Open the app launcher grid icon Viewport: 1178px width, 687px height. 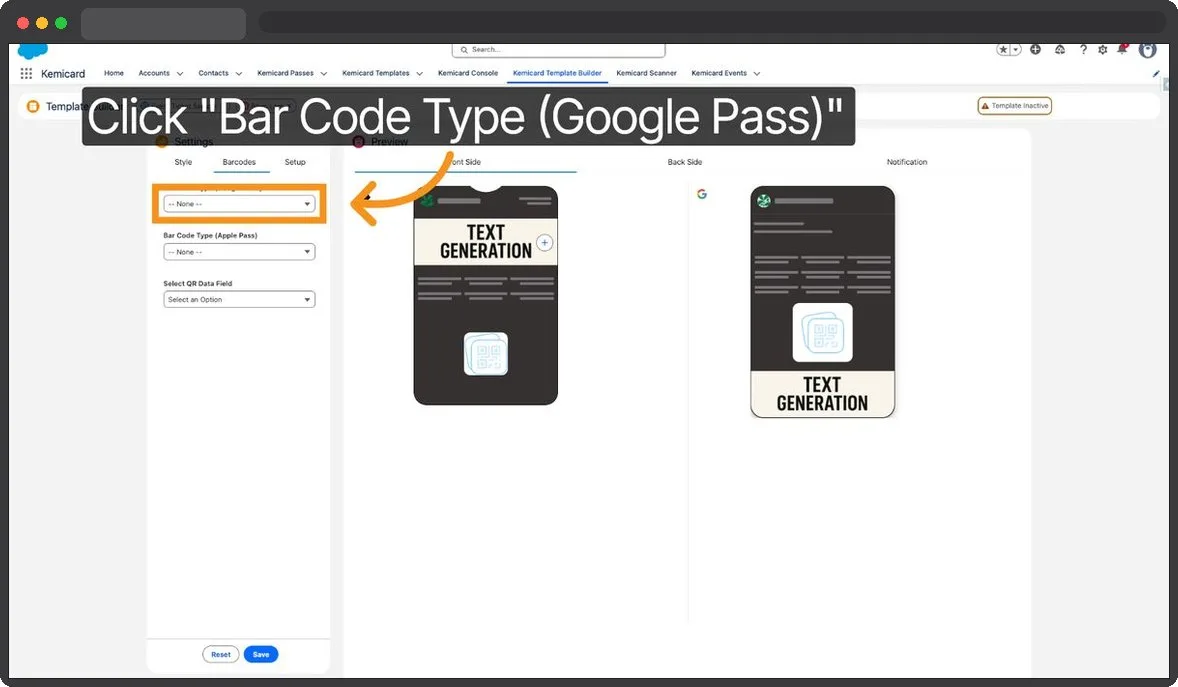(x=26, y=74)
